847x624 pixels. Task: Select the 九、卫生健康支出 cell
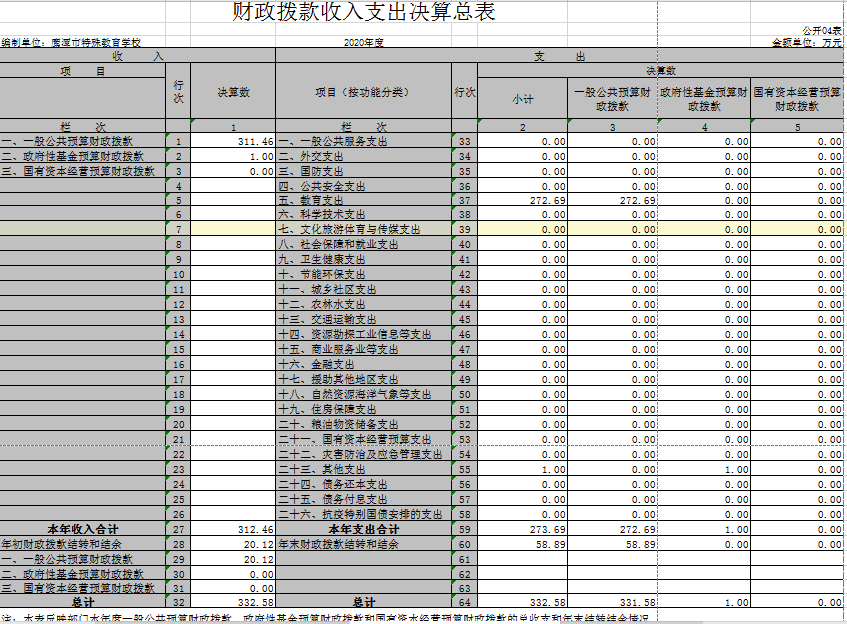(x=364, y=259)
